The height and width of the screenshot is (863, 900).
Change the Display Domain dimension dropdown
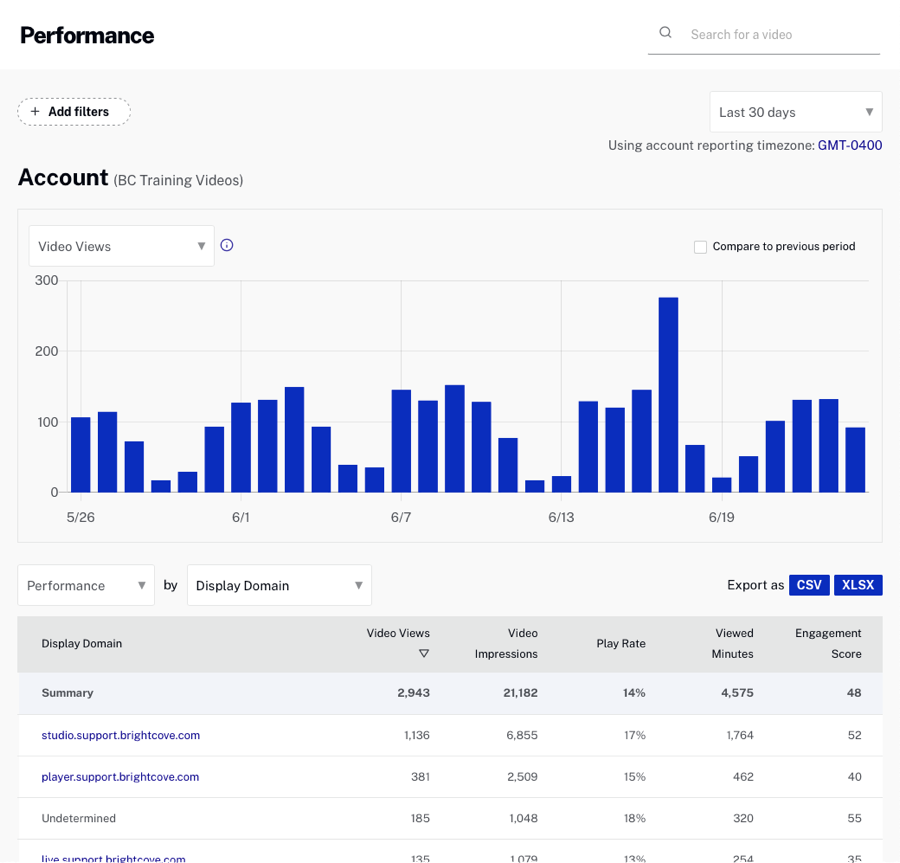pos(278,585)
